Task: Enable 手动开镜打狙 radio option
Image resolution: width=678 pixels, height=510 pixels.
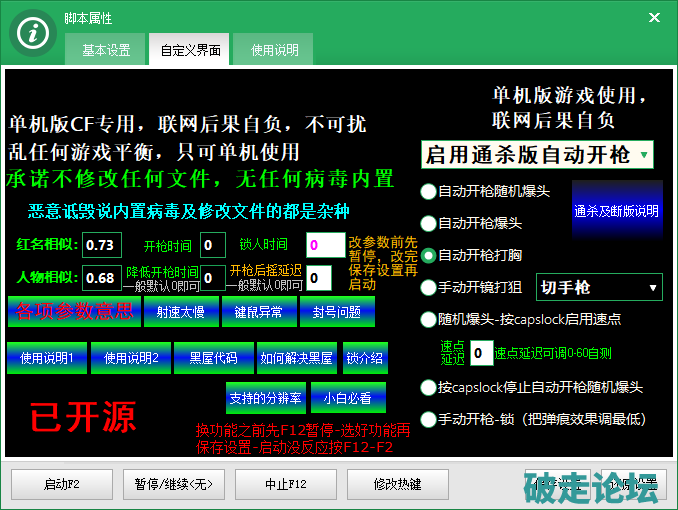Action: pos(428,288)
